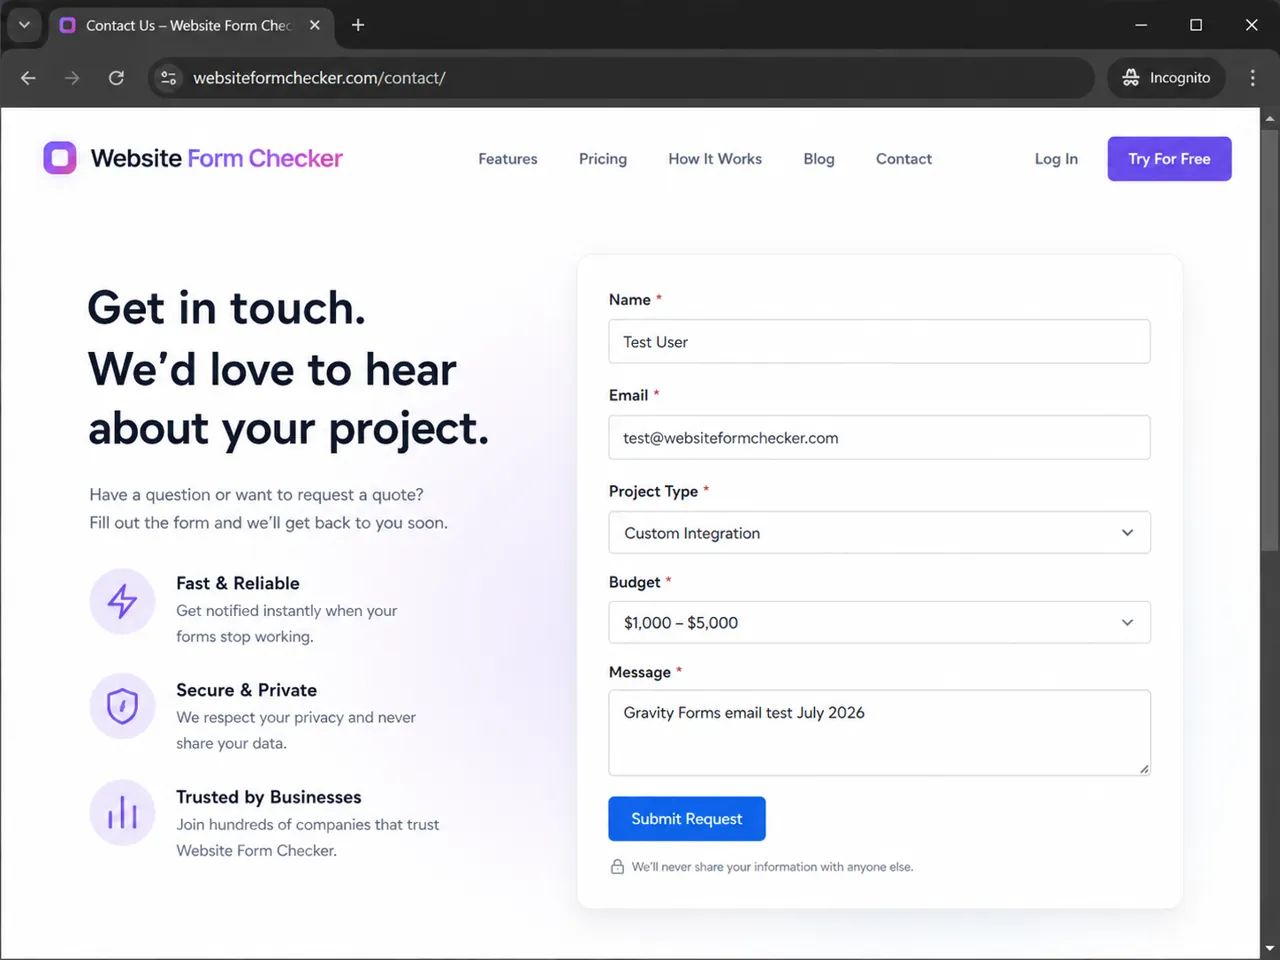Focus the Message text area
The image size is (1280, 960).
pos(879,733)
